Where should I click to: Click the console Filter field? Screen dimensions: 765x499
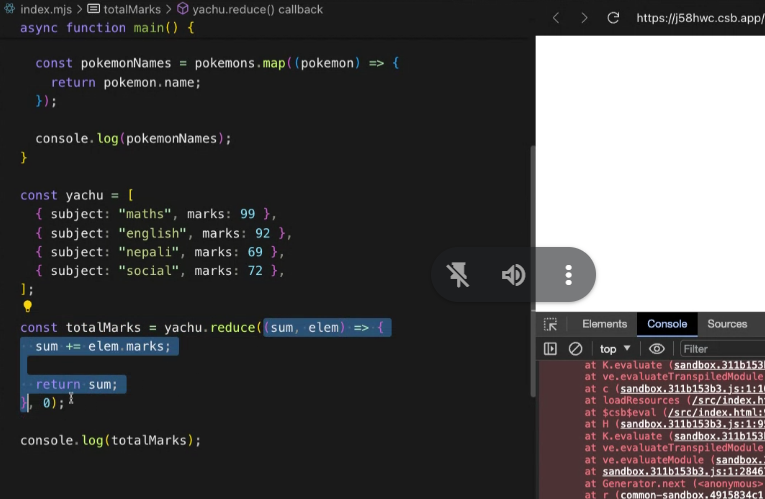(x=723, y=349)
